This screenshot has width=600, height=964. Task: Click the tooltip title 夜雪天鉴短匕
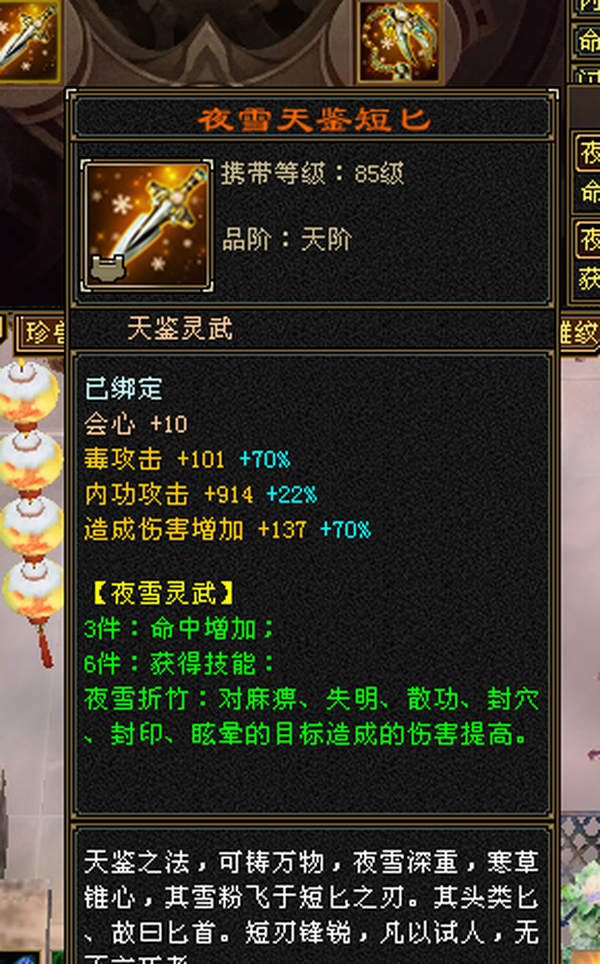tap(314, 119)
